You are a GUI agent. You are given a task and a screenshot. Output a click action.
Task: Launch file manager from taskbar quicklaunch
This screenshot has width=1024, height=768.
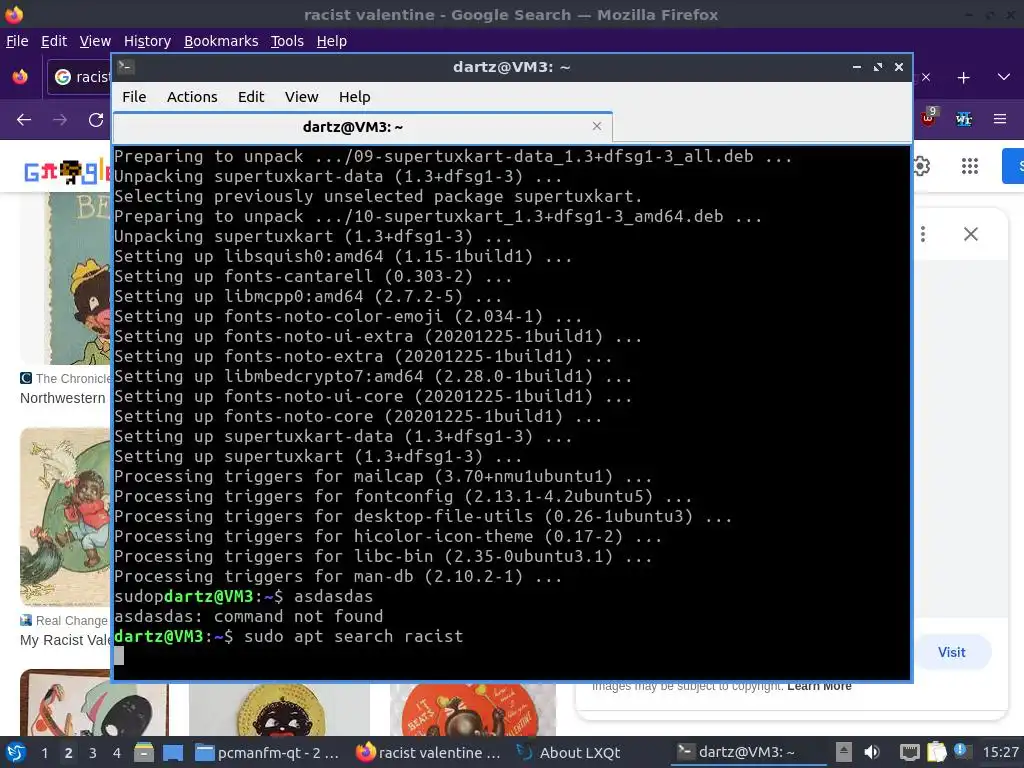point(144,752)
